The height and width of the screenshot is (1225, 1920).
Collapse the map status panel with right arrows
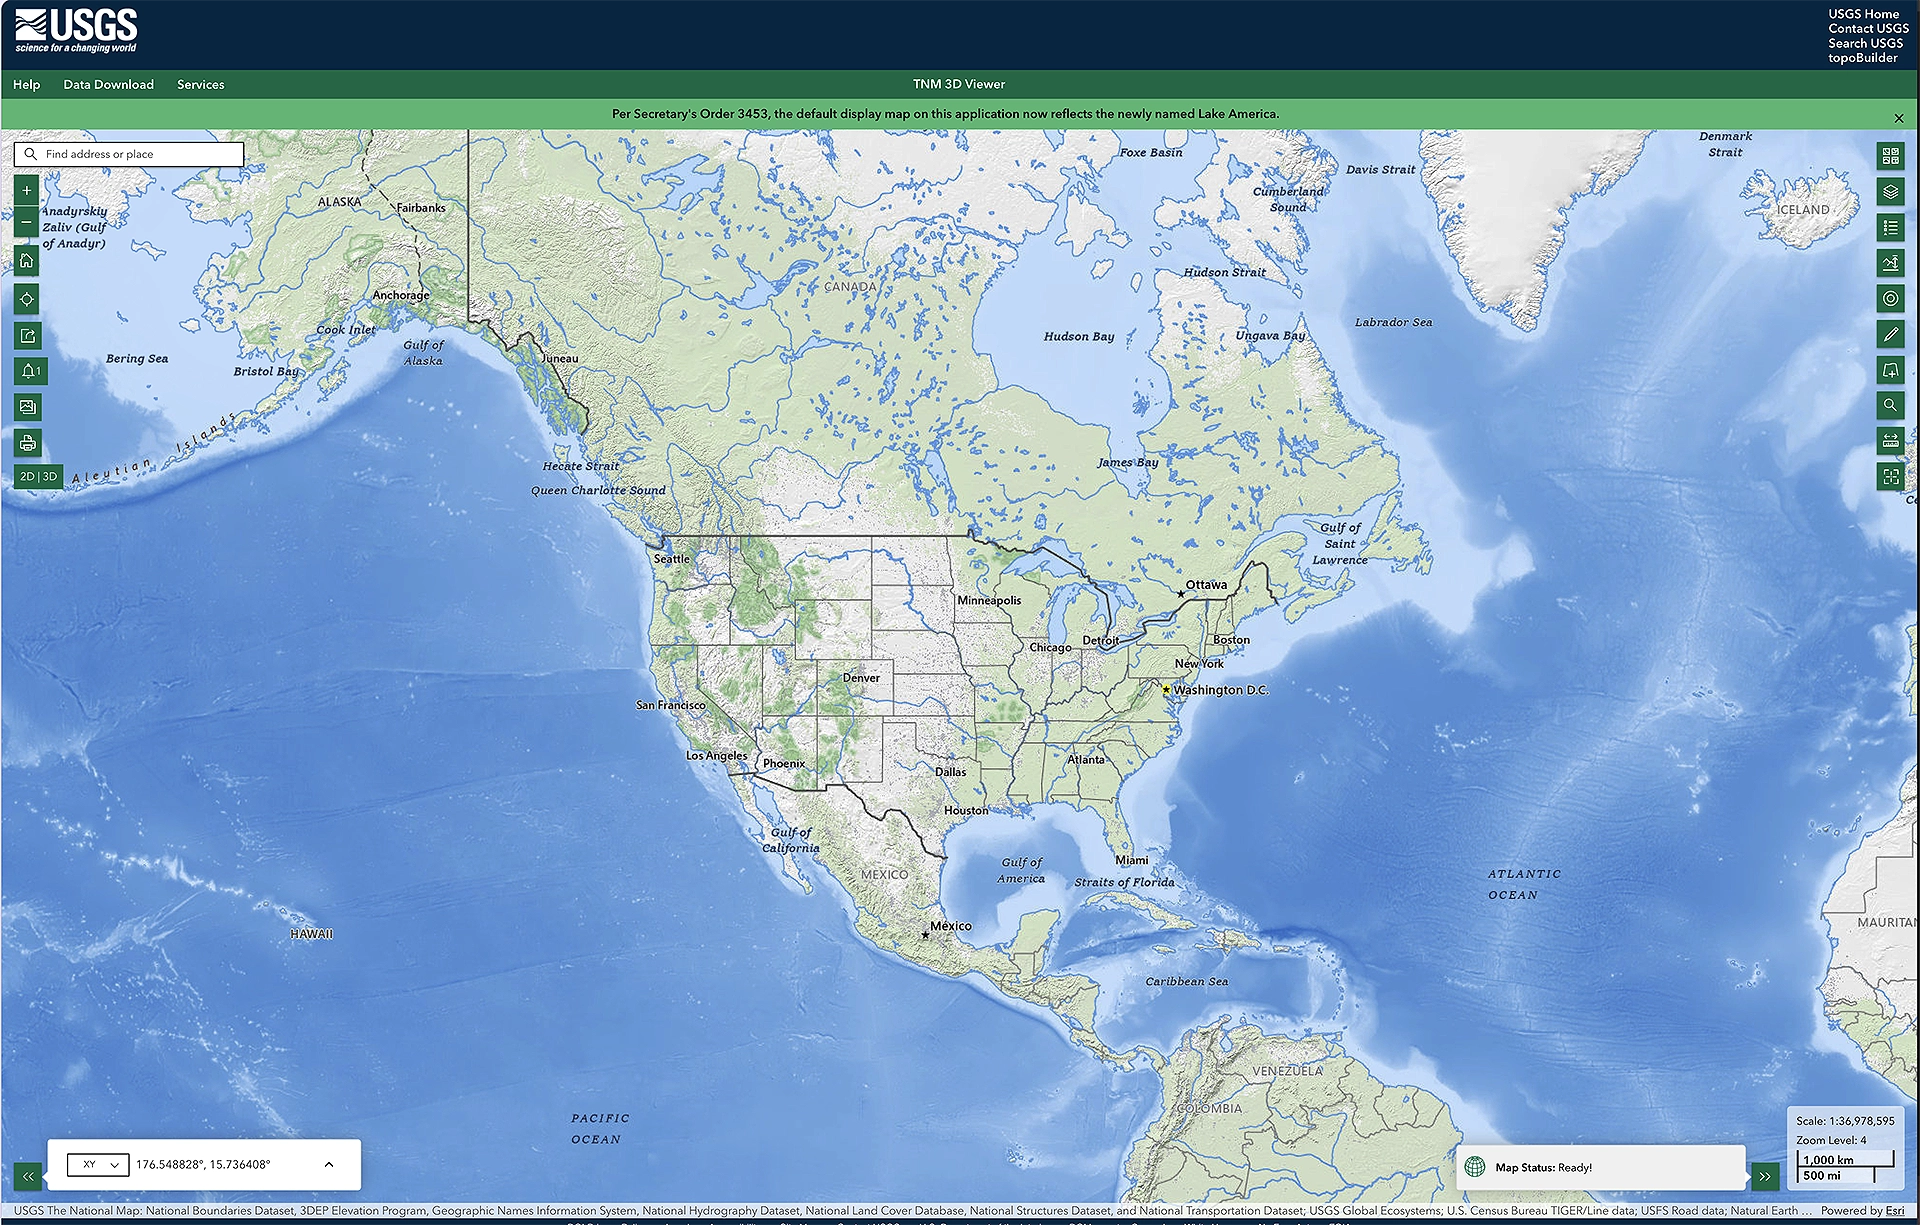coord(1765,1176)
